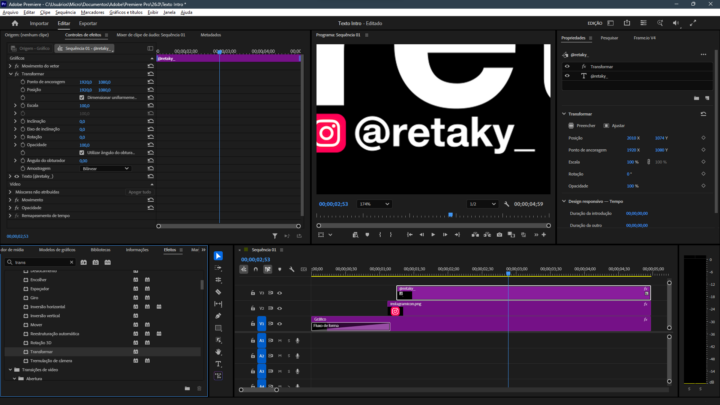Select the Razor tool
This screenshot has height=405, width=720.
click(x=218, y=292)
